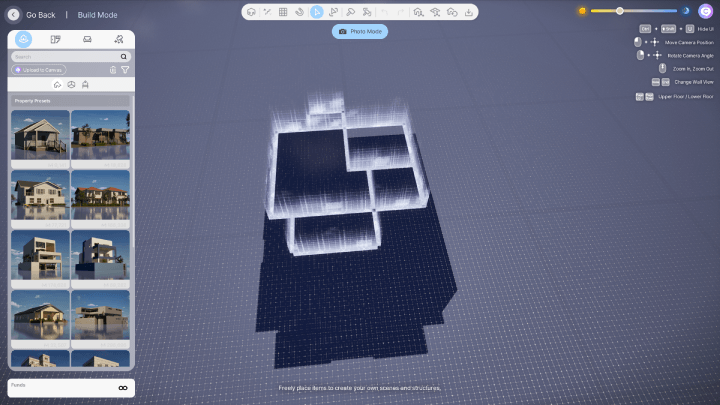Choose the cursor with rotate arrow tool
Screen dimensions: 720x405
333,12
